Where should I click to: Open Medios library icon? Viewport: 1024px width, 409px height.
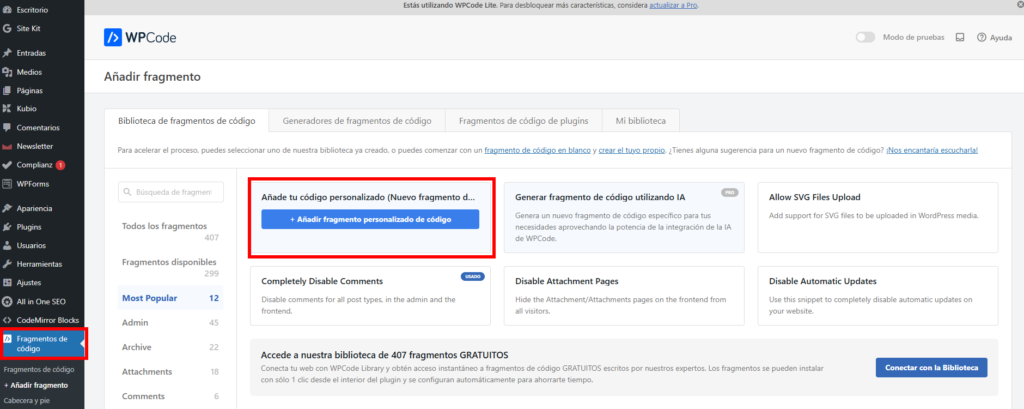pyautogui.click(x=7, y=72)
